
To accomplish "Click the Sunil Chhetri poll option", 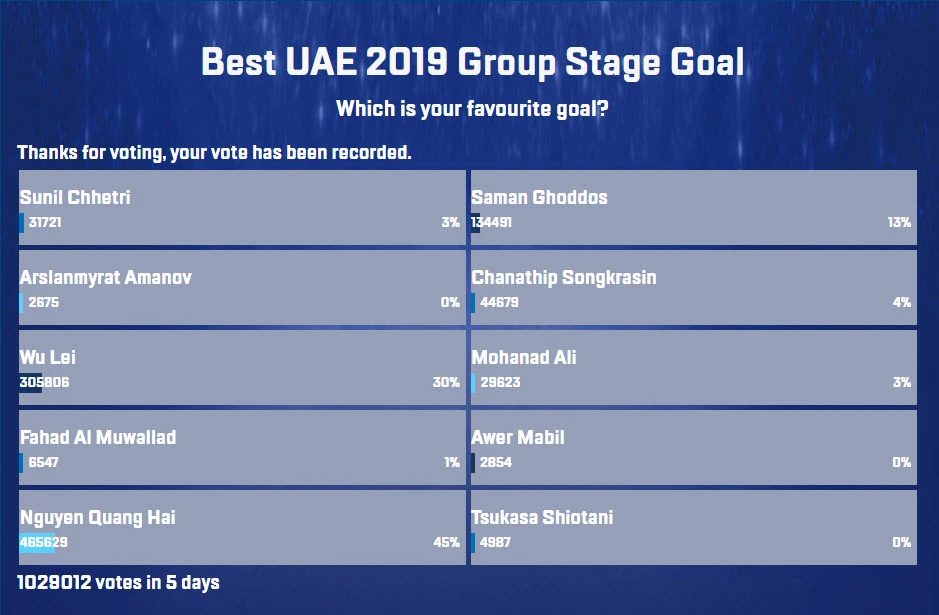I will click(x=242, y=208).
